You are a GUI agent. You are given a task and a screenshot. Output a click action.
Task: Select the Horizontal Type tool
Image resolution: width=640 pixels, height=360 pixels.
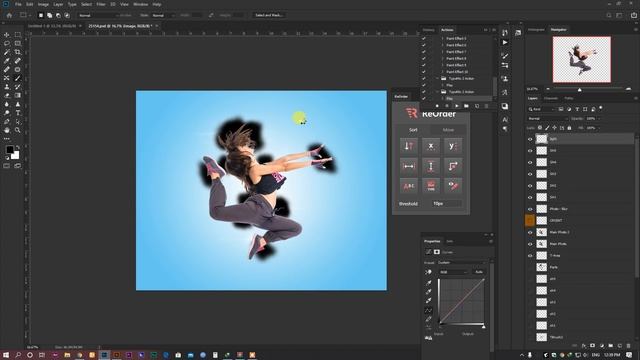(x=18, y=113)
